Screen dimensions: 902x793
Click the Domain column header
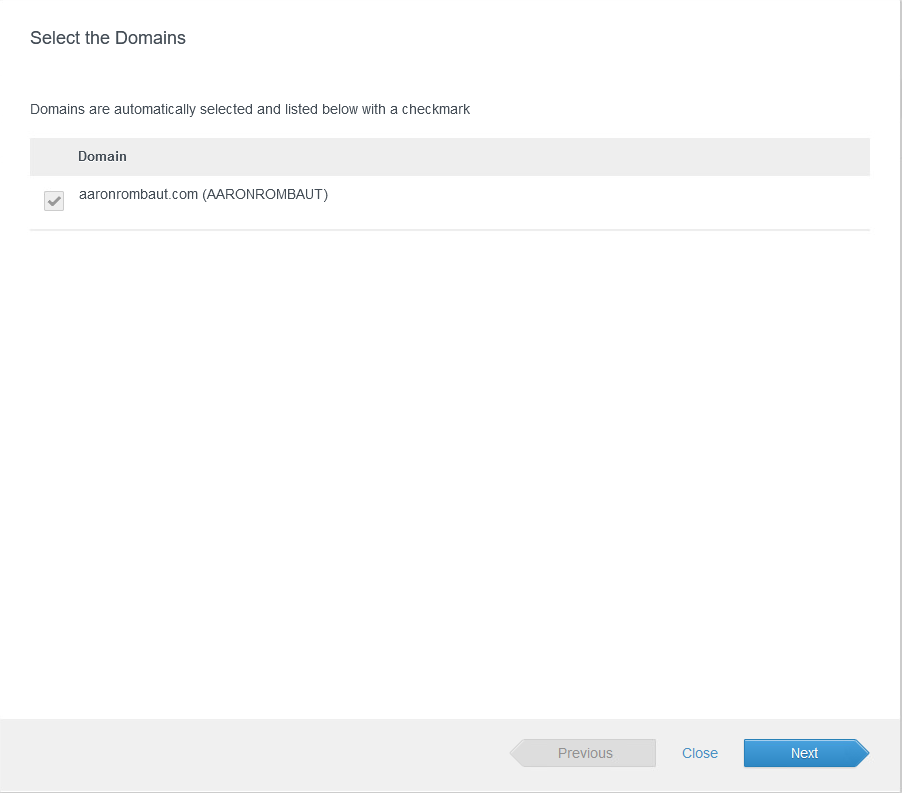pos(102,157)
